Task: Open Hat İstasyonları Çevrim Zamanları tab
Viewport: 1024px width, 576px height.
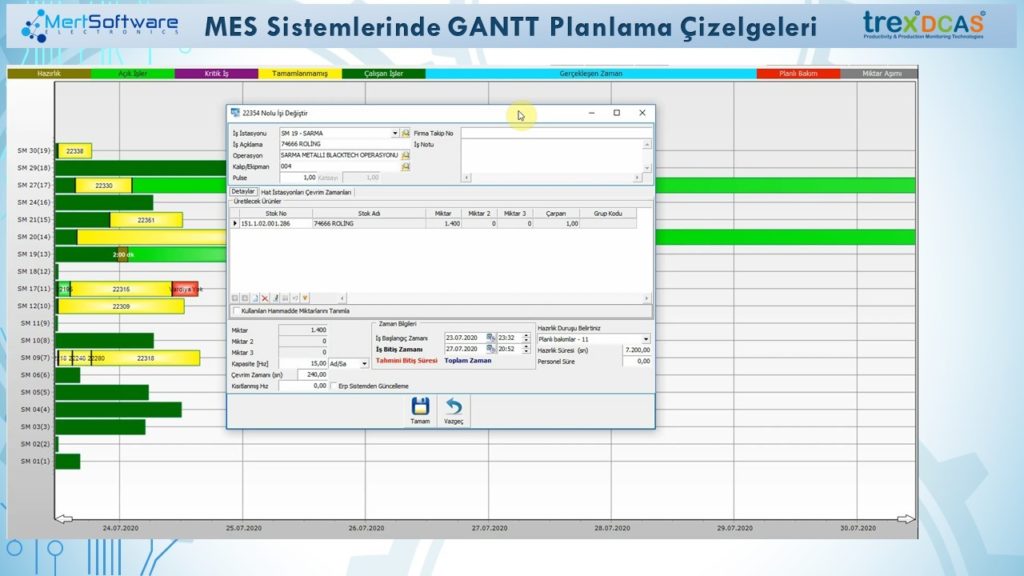Action: [x=306, y=191]
